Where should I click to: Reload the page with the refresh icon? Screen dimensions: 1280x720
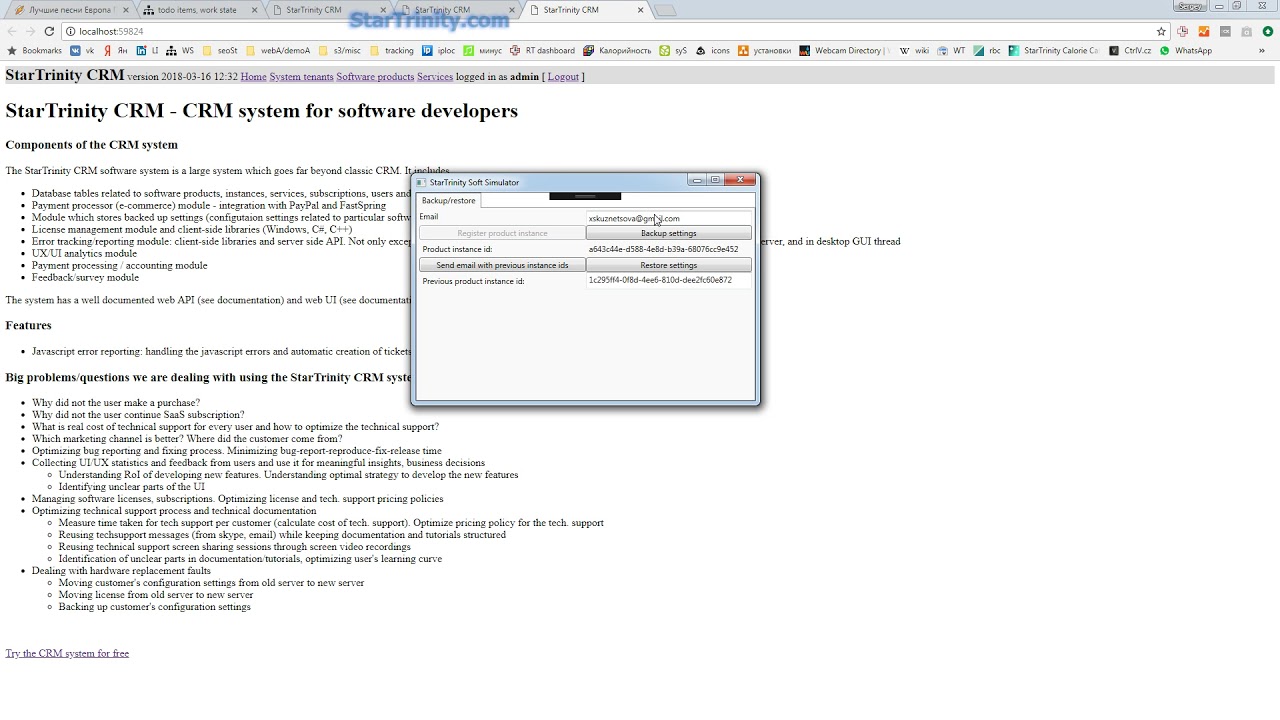point(49,31)
